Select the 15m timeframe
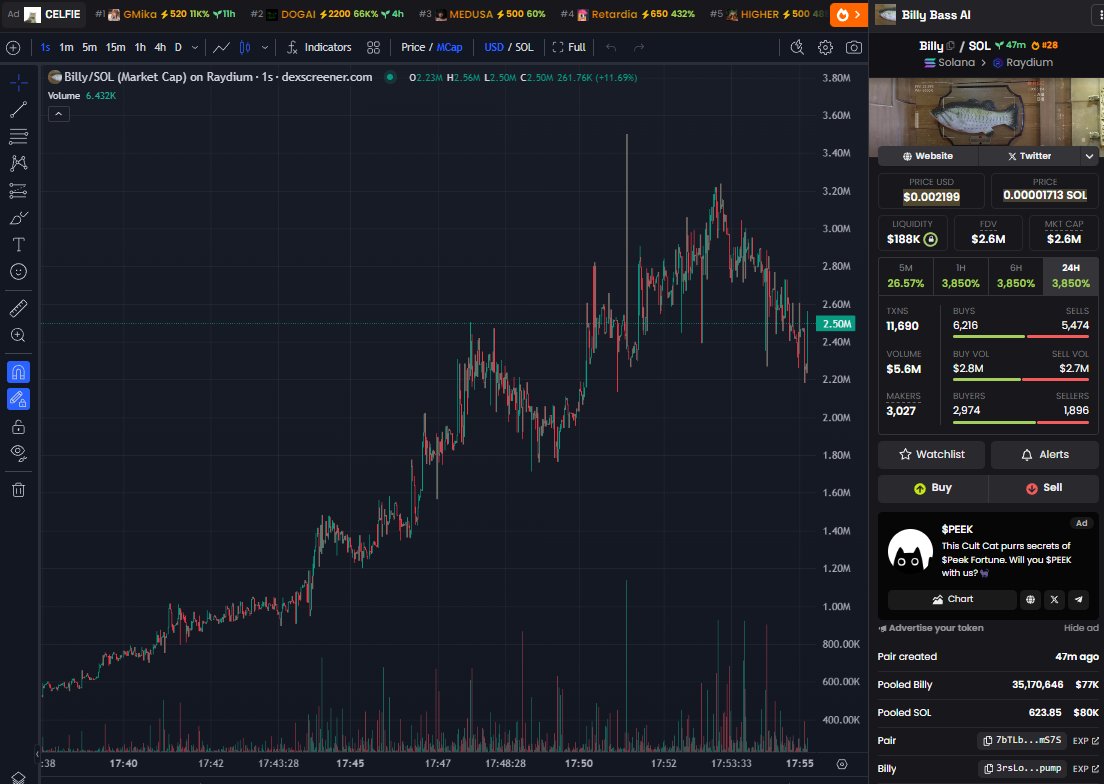This screenshot has height=784, width=1104. pos(115,47)
